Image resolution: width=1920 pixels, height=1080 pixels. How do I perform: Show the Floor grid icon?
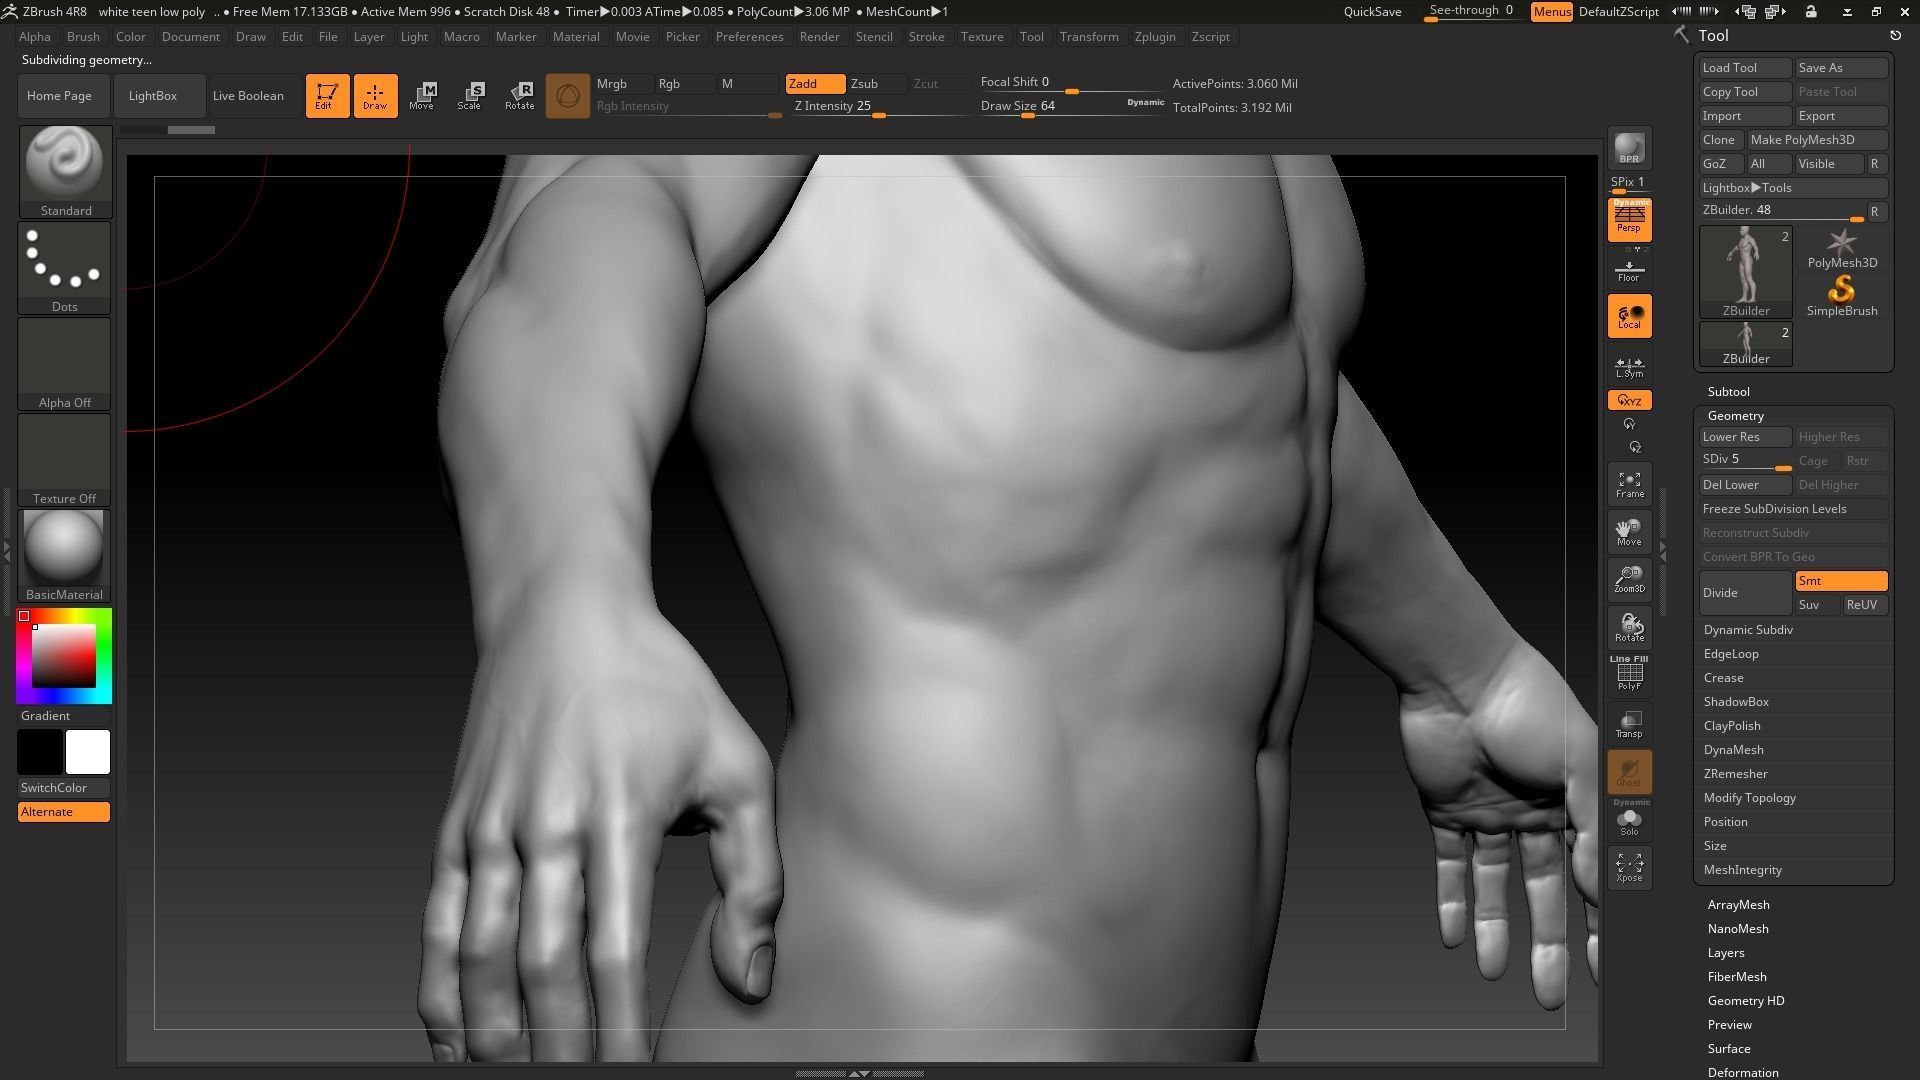click(x=1629, y=269)
